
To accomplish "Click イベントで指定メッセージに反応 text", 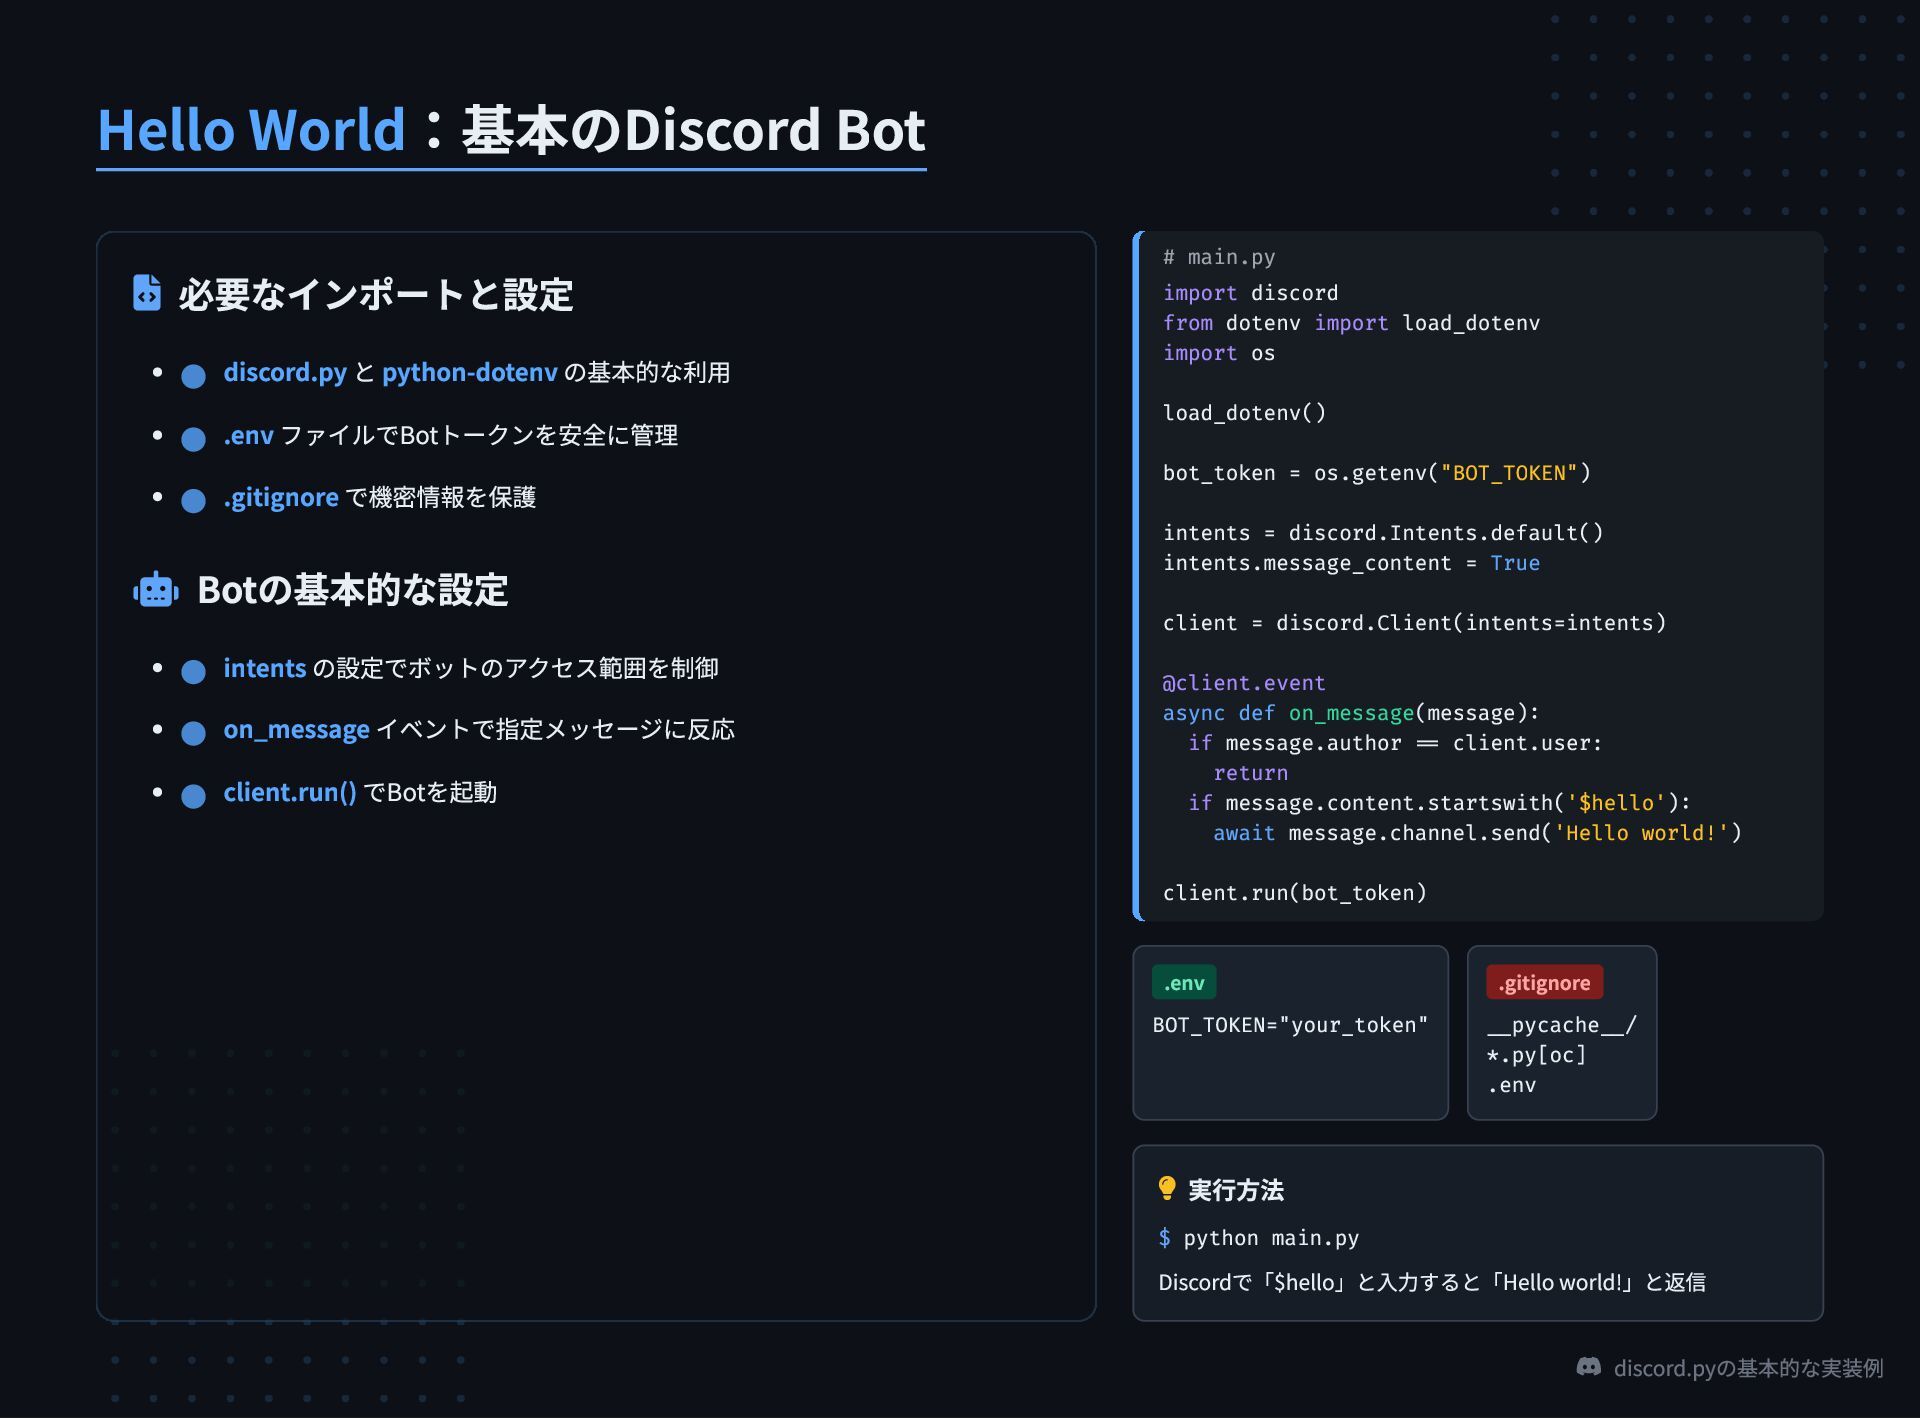I will pos(555,730).
